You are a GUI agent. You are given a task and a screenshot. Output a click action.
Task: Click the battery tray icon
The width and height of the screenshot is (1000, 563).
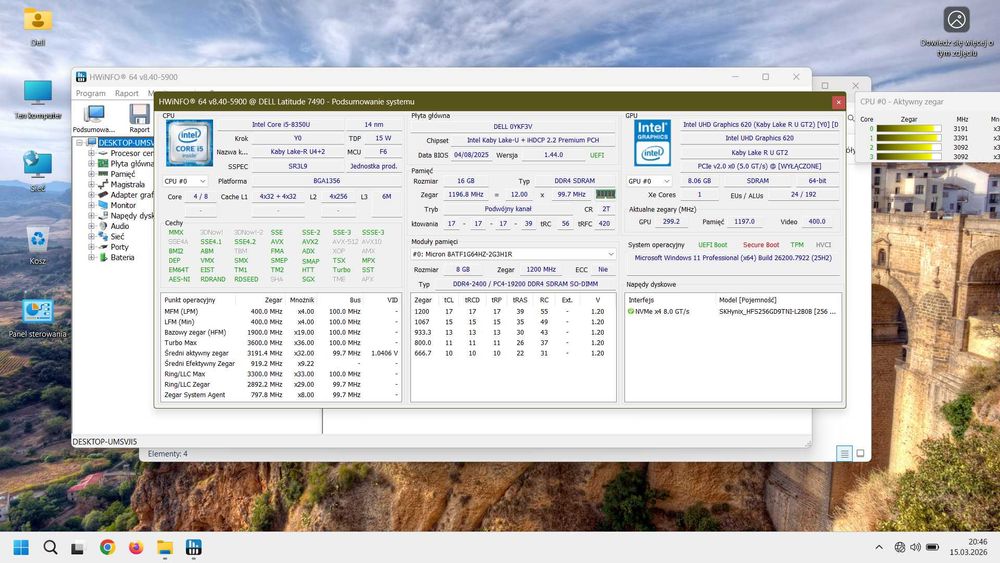click(932, 547)
